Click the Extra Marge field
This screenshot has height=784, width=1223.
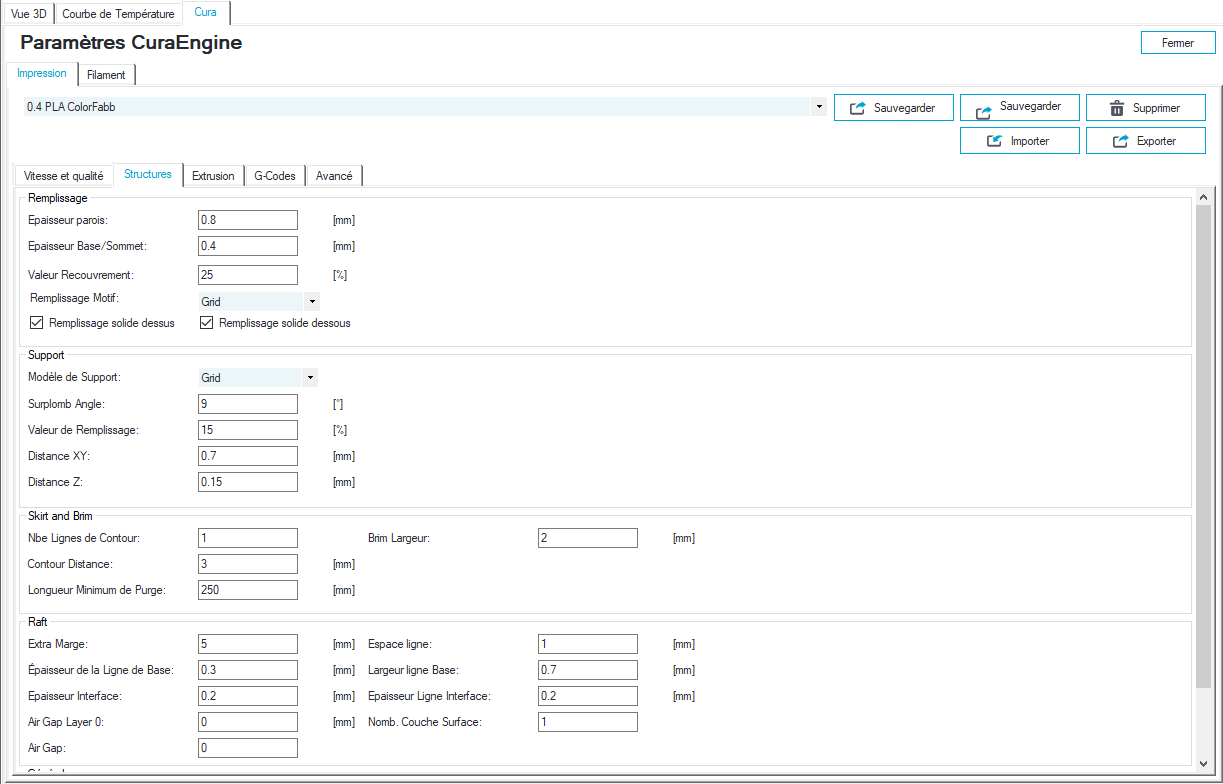[x=248, y=644]
